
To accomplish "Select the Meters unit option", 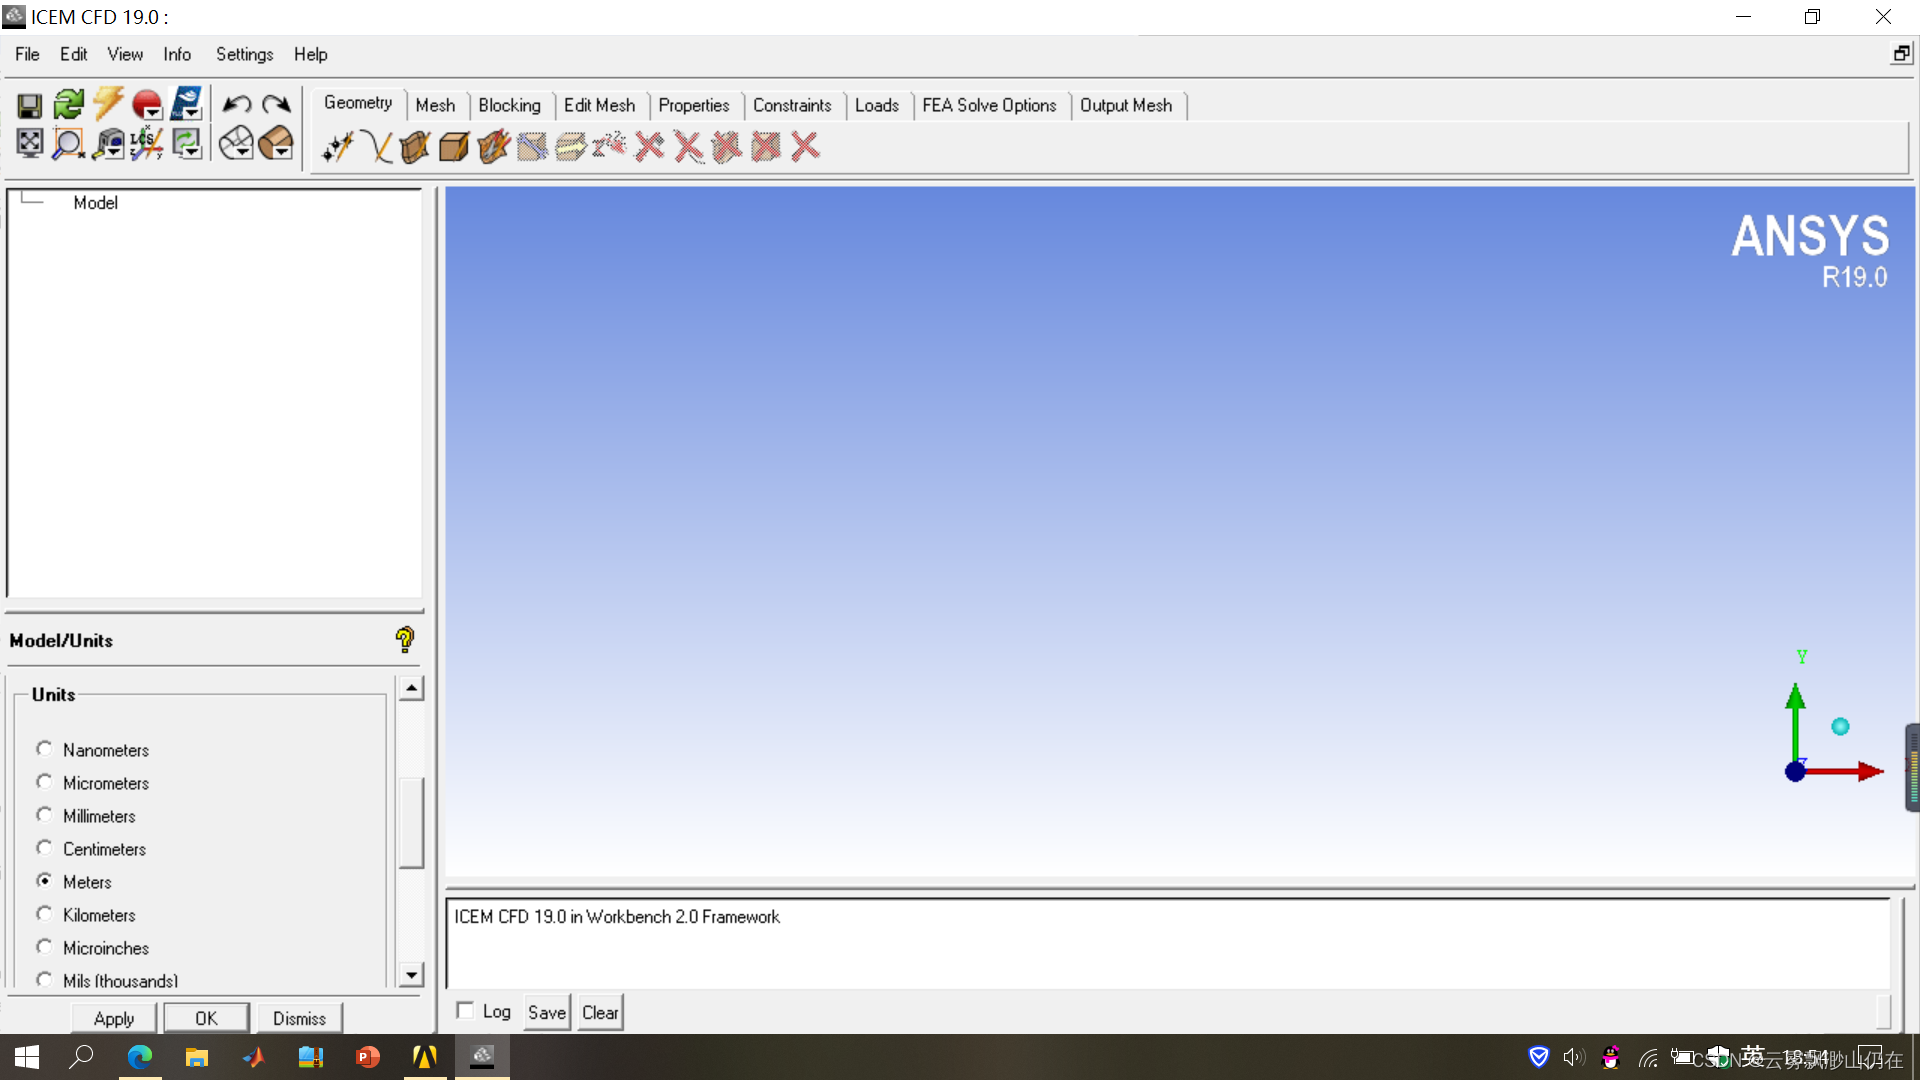I will click(x=45, y=881).
